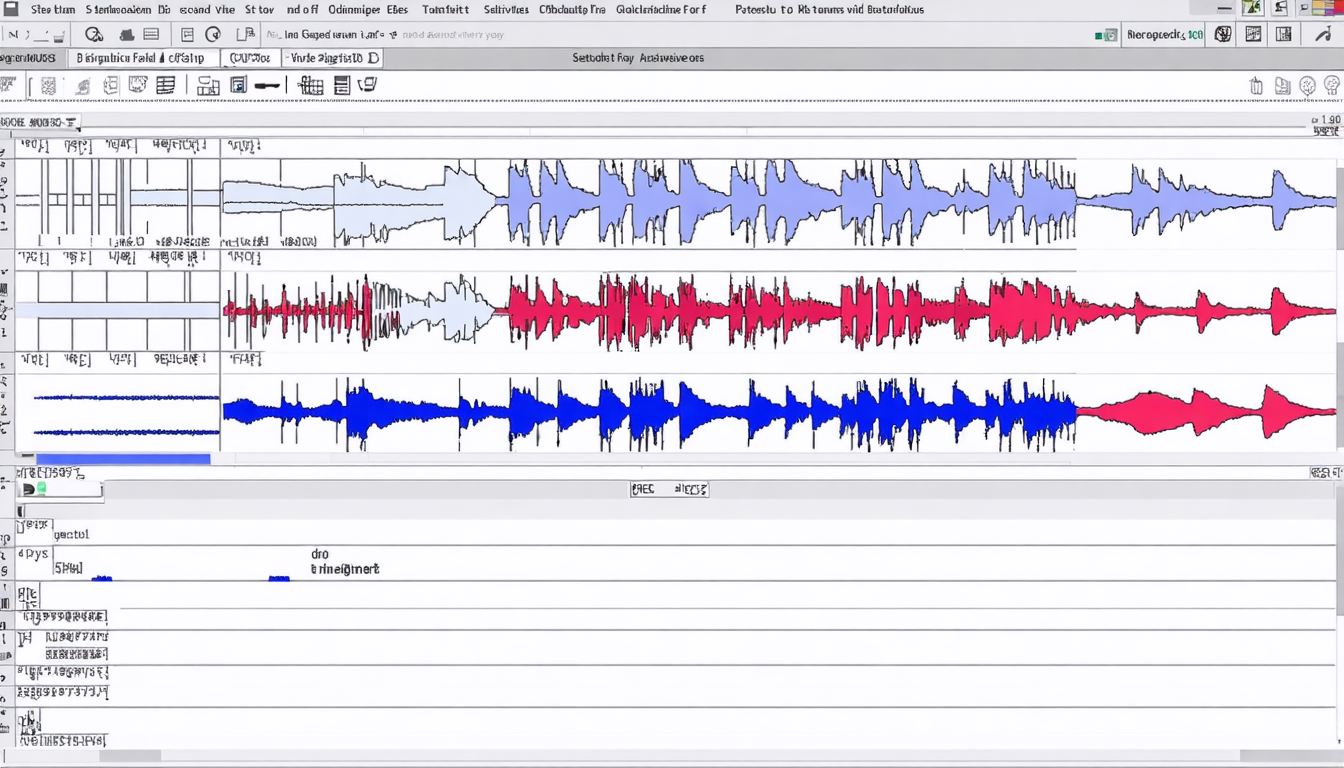1344x768 pixels.
Task: Click the search text field in second toolbar
Action: [x=385, y=35]
